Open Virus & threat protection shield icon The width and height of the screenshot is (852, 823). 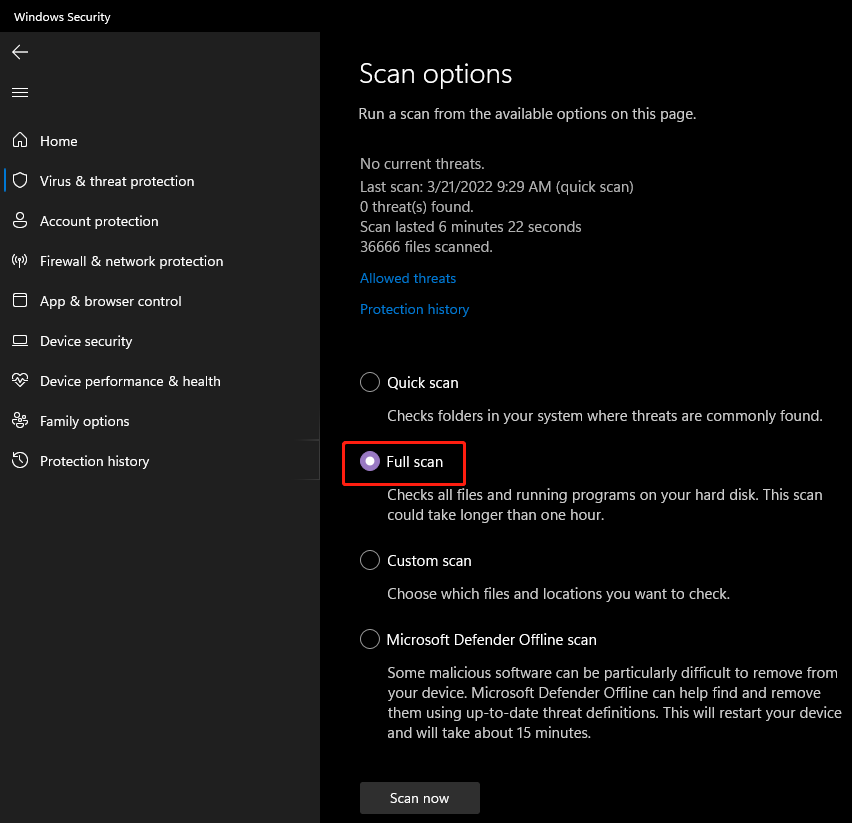20,181
